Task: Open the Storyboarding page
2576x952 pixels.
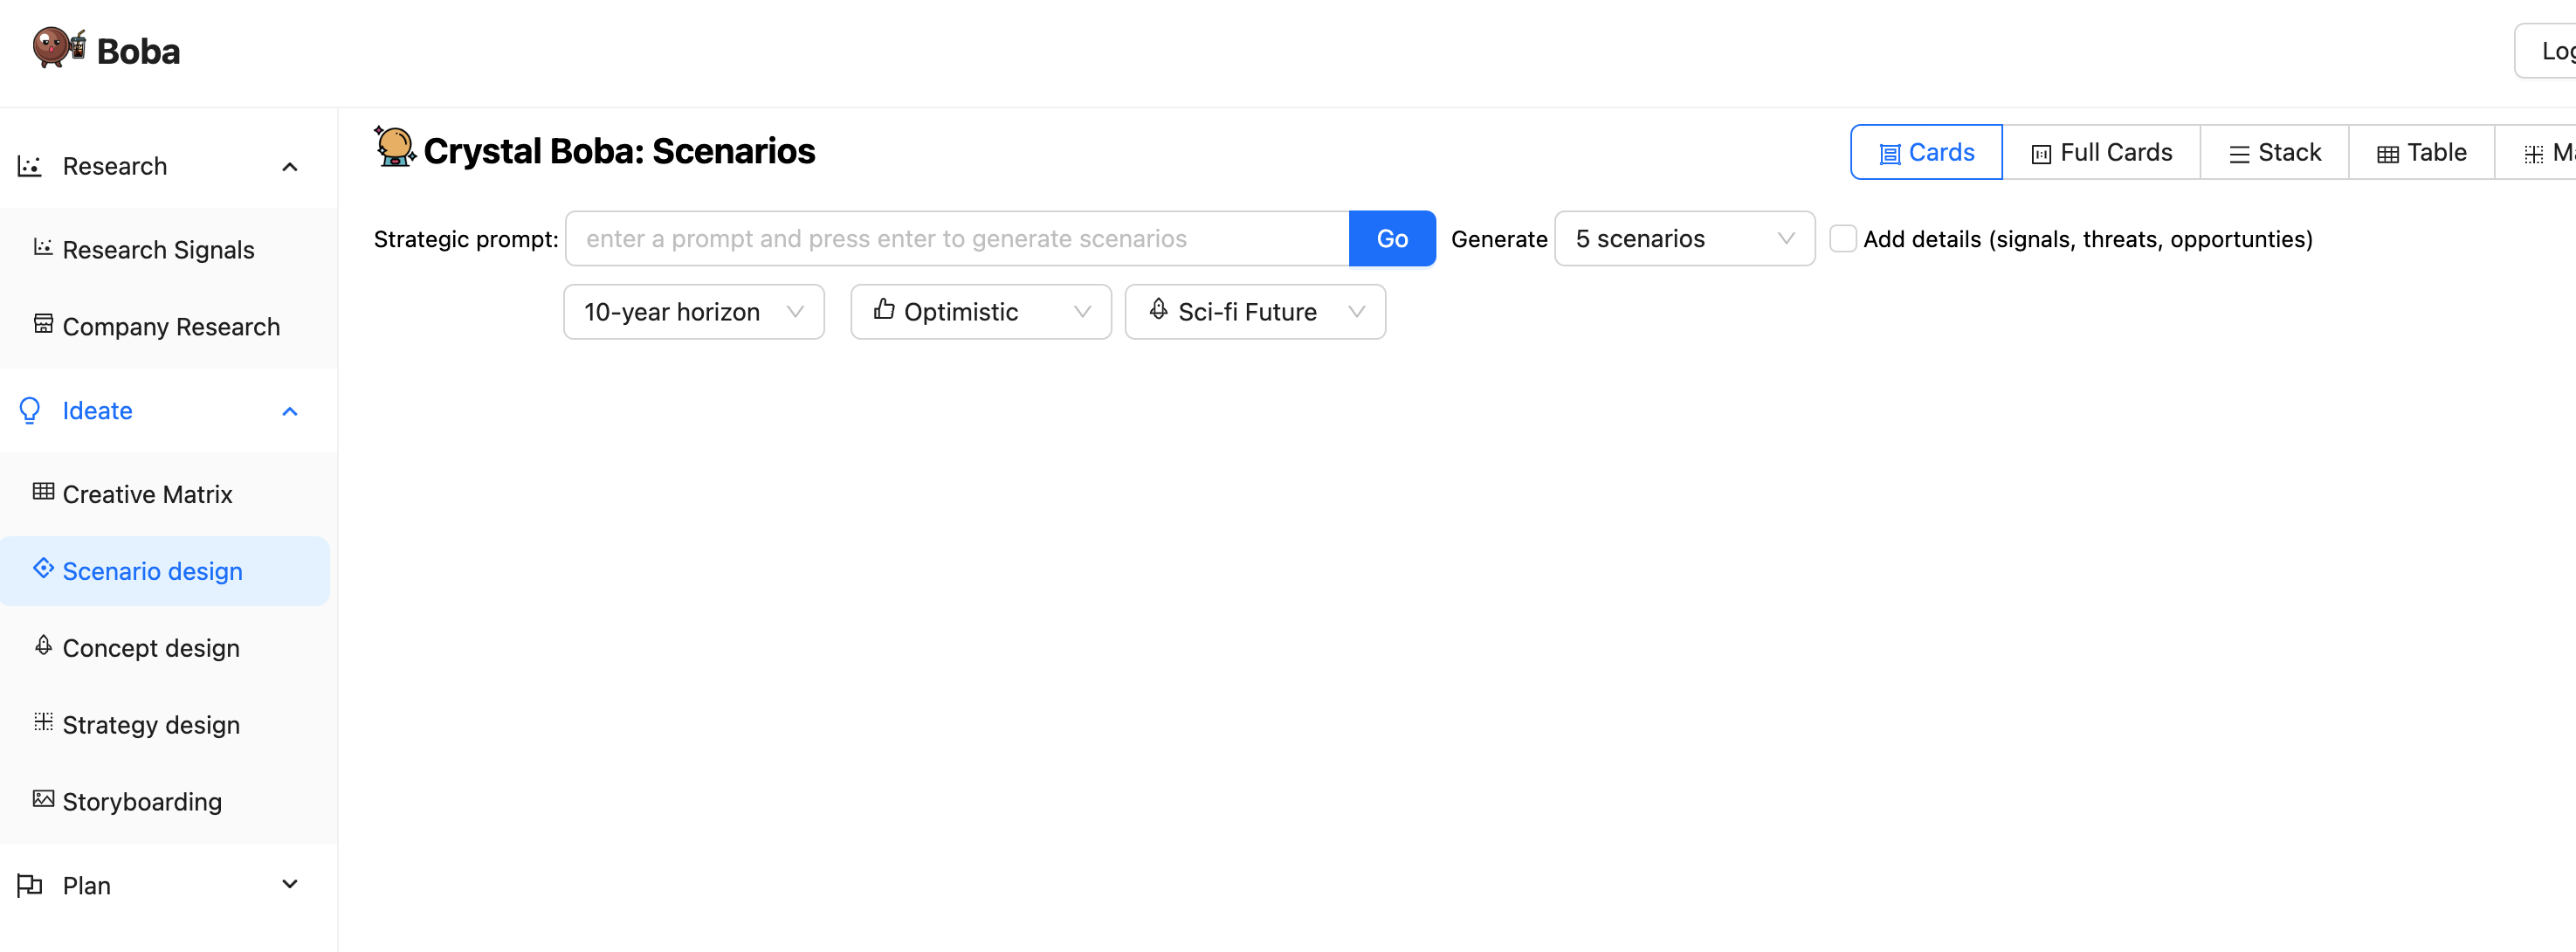Action: (x=141, y=802)
